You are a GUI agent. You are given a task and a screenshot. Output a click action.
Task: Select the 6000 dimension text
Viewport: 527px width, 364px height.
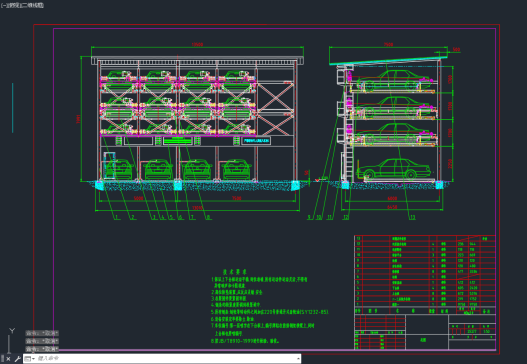(392, 199)
